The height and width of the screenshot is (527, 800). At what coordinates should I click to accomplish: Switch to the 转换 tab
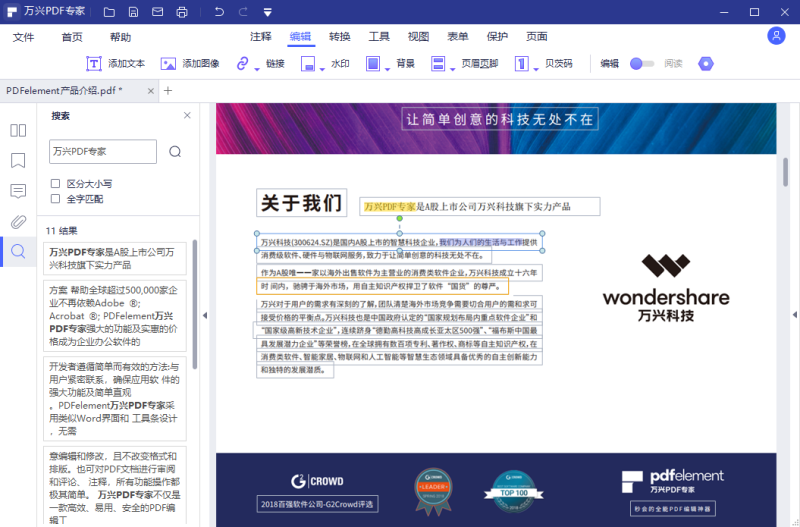[340, 36]
